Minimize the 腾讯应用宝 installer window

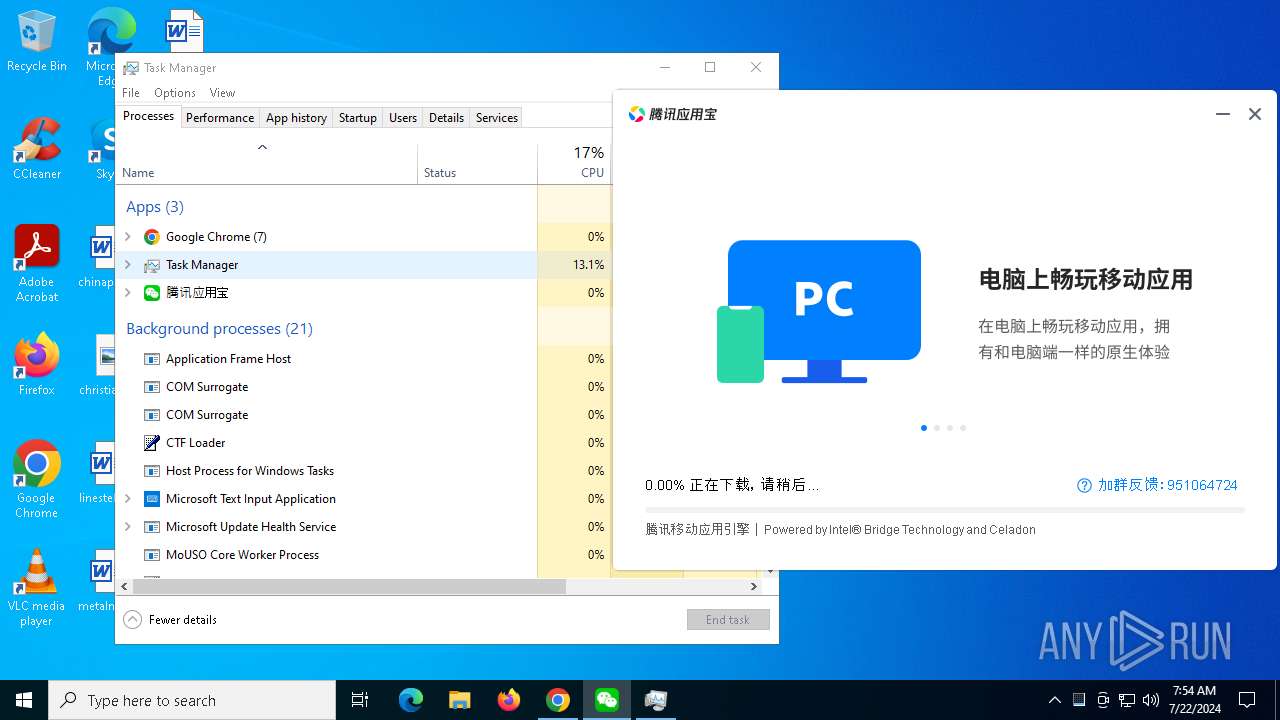[1222, 114]
